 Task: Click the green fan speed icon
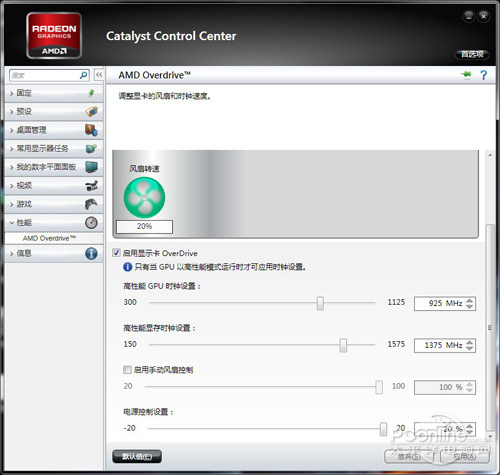[144, 197]
